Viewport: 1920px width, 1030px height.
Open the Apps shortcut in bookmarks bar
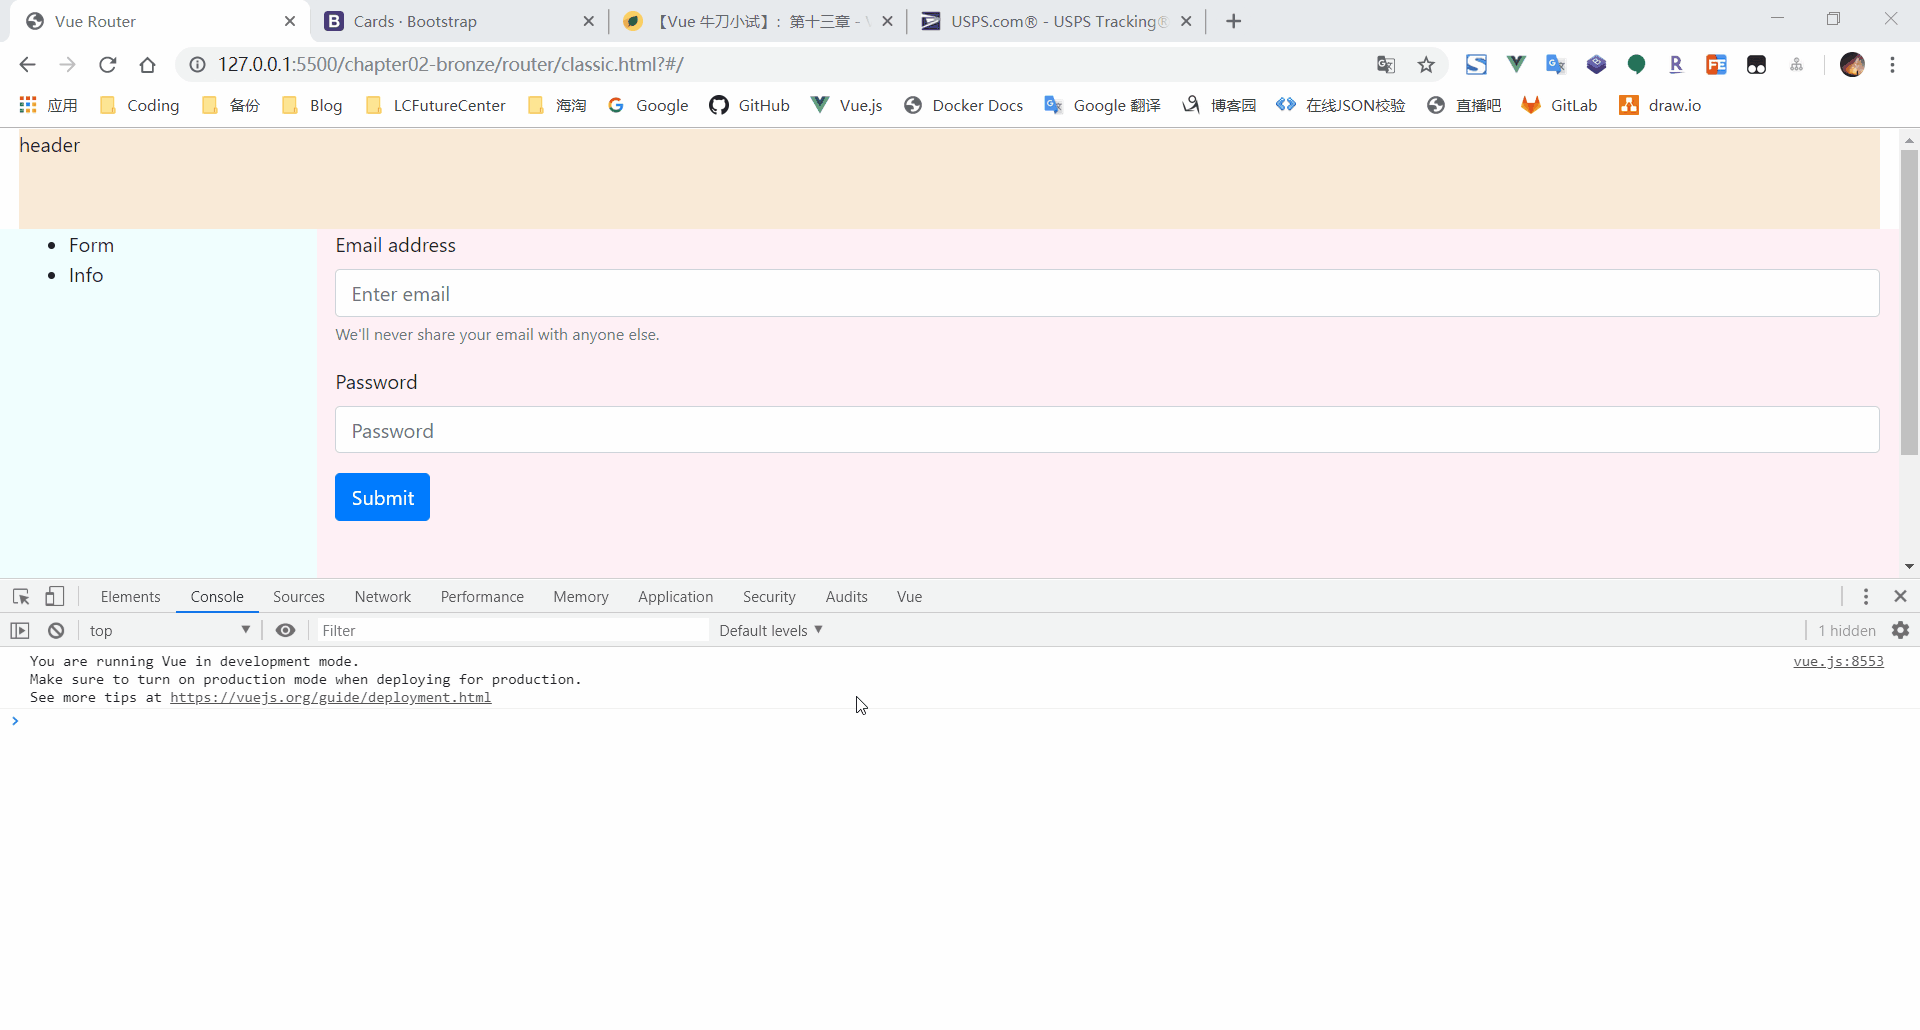[x=48, y=105]
